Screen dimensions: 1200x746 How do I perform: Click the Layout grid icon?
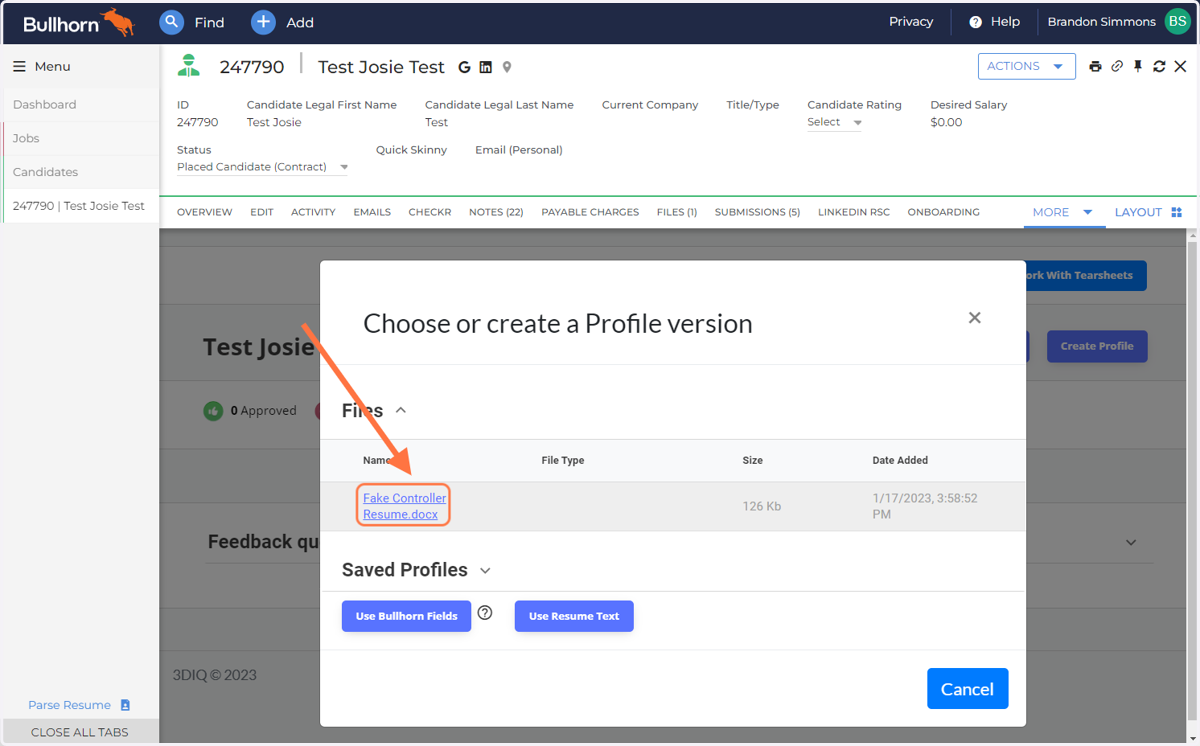point(1176,212)
